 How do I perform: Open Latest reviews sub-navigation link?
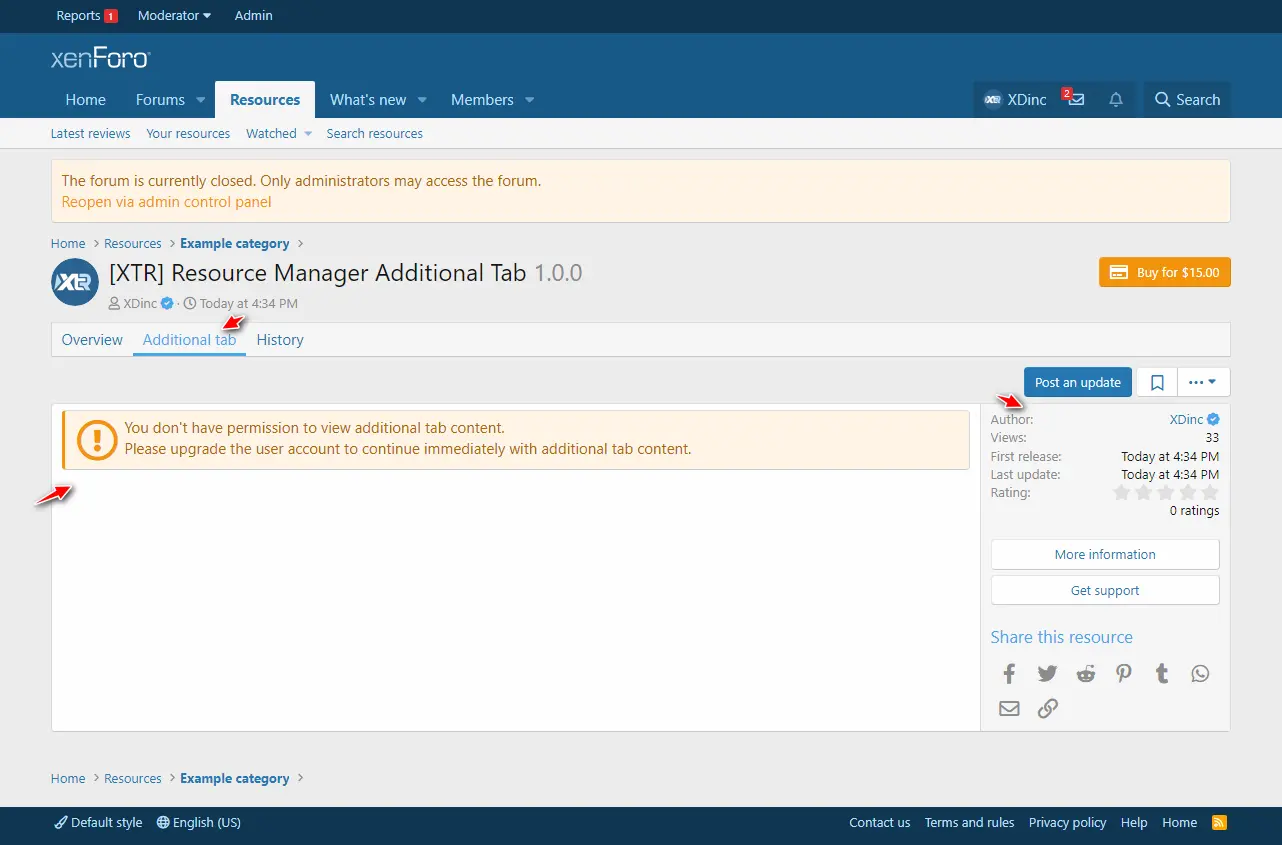91,133
